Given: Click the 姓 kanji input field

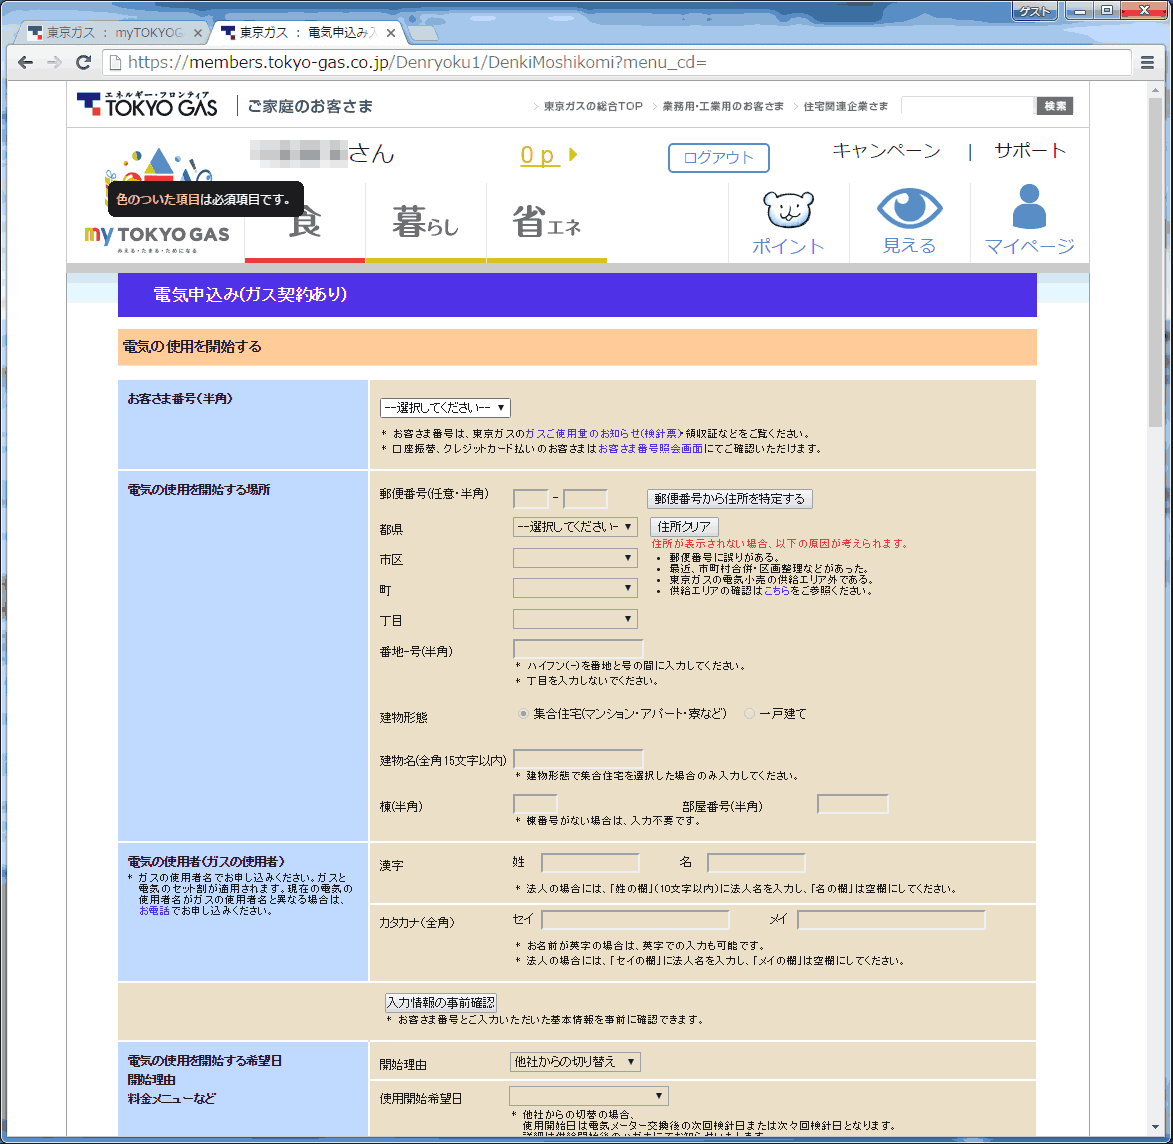Looking at the screenshot, I should point(590,863).
